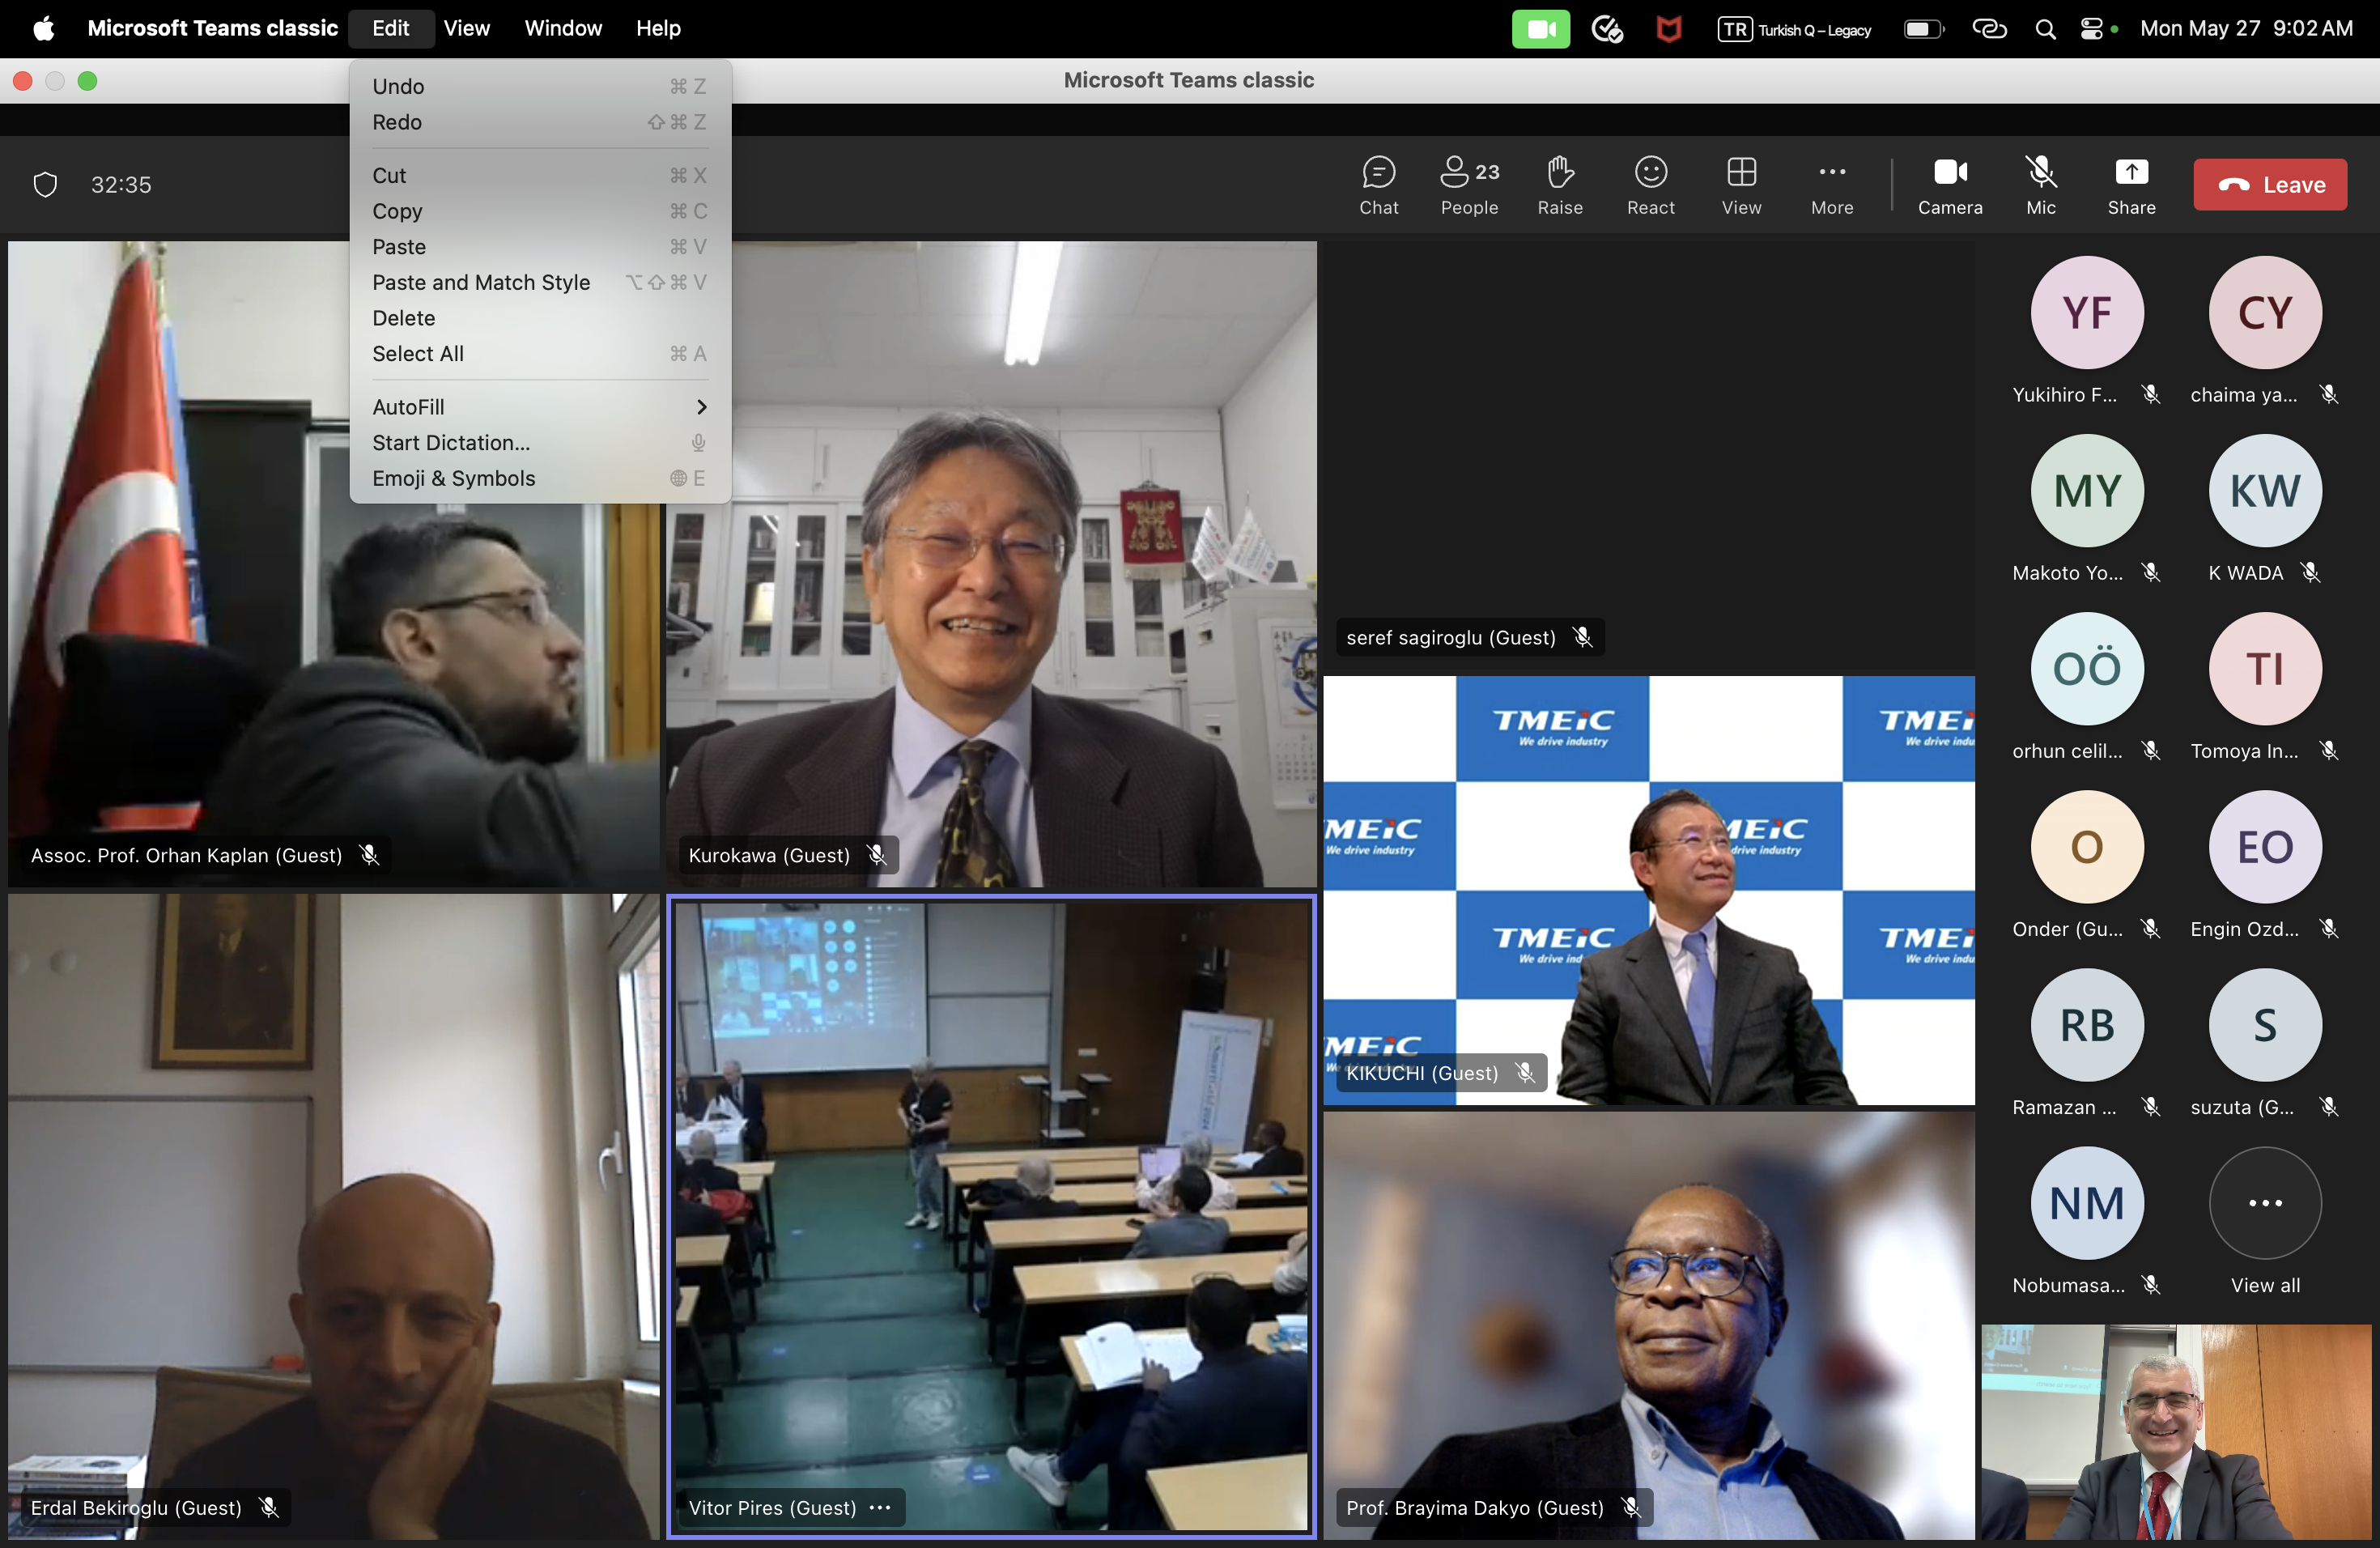Click the battery status icon
This screenshot has height=1548, width=2380.
(x=1923, y=29)
